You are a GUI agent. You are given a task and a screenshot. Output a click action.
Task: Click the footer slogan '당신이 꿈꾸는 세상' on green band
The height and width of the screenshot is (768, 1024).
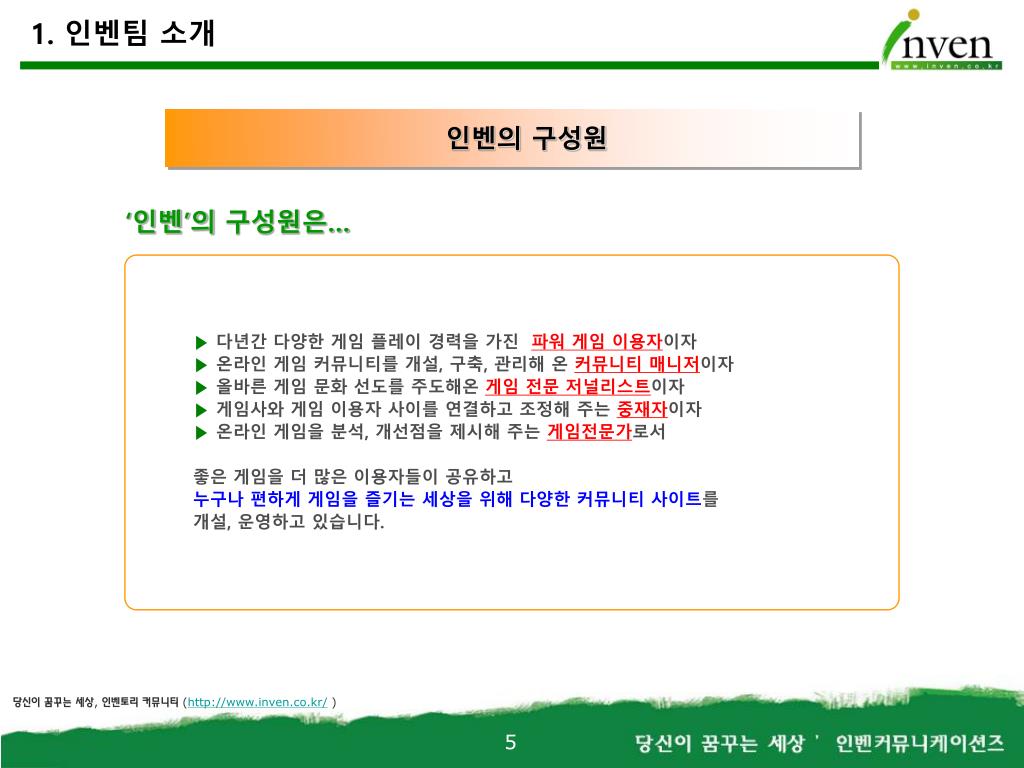719,743
